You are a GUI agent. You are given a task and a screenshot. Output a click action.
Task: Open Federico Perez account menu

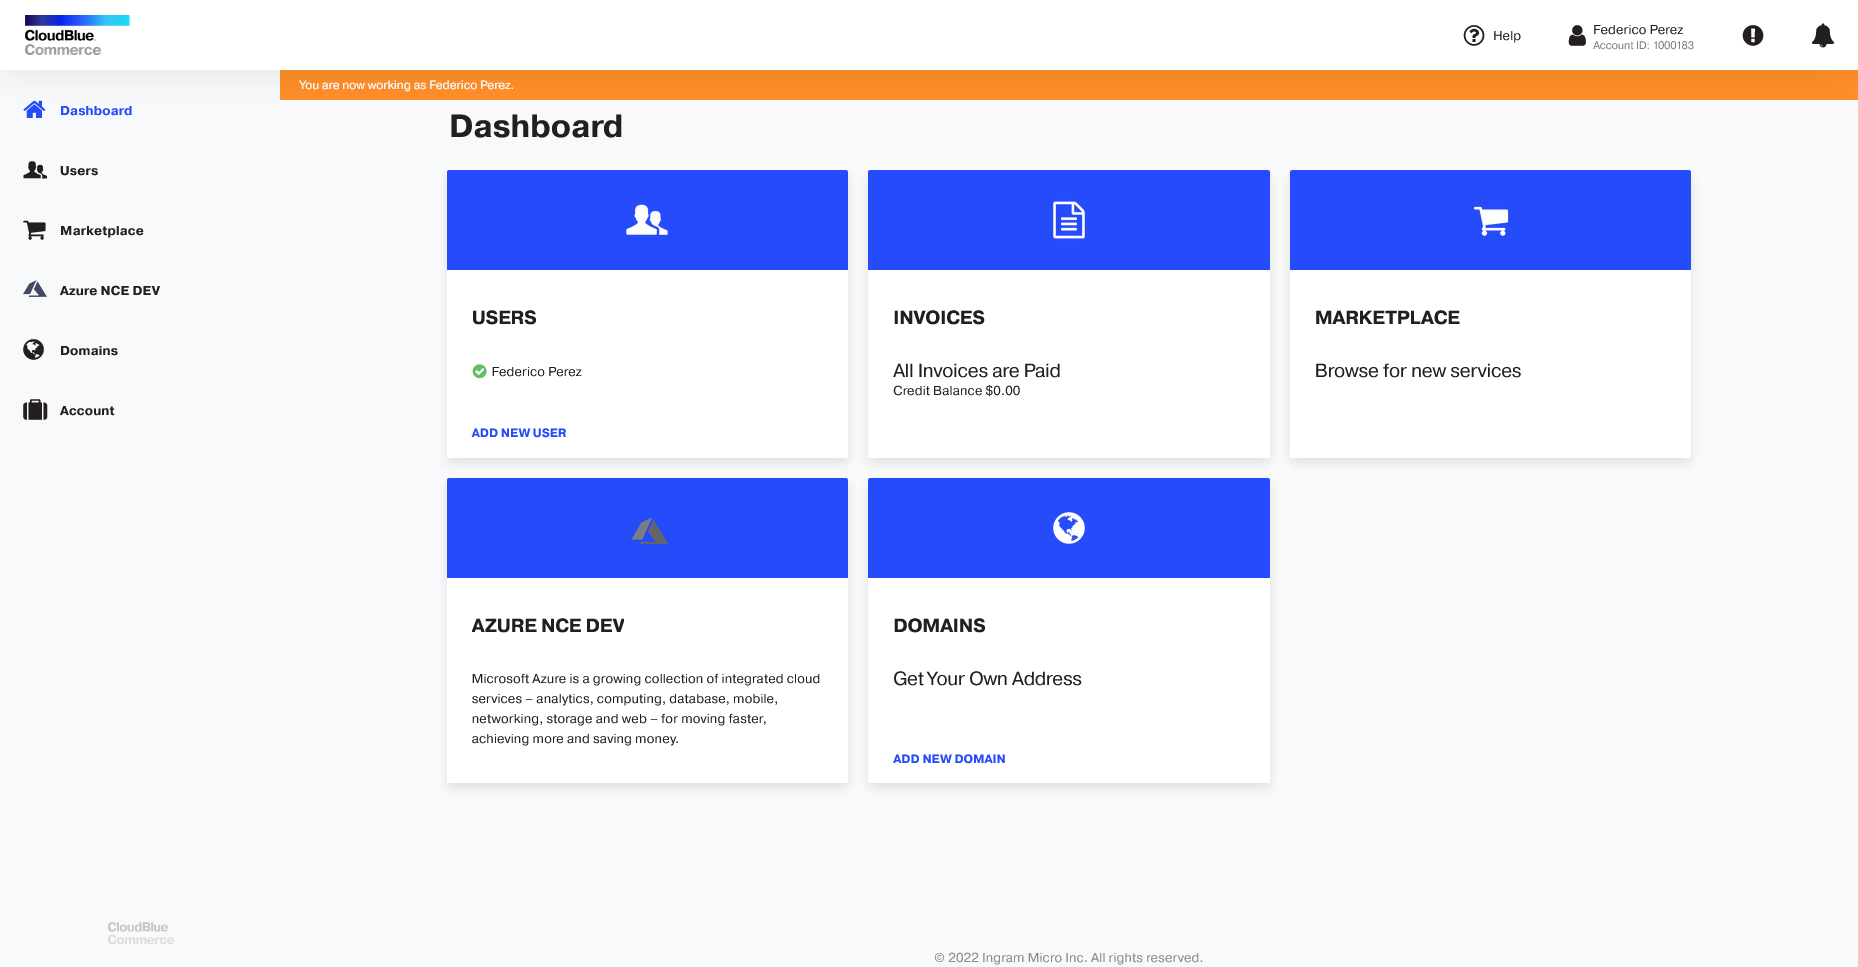pyautogui.click(x=1638, y=30)
